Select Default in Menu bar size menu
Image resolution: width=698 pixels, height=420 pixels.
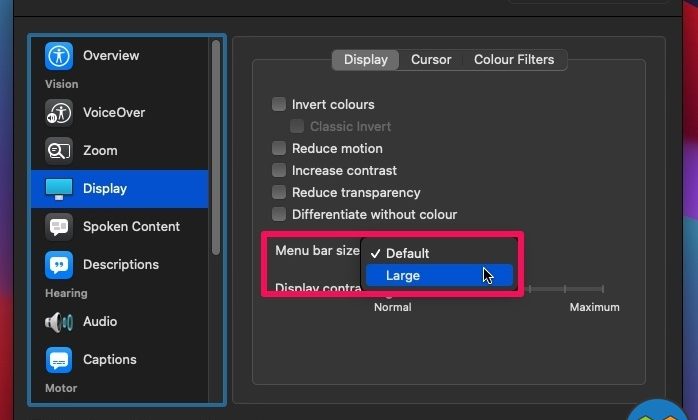point(439,253)
